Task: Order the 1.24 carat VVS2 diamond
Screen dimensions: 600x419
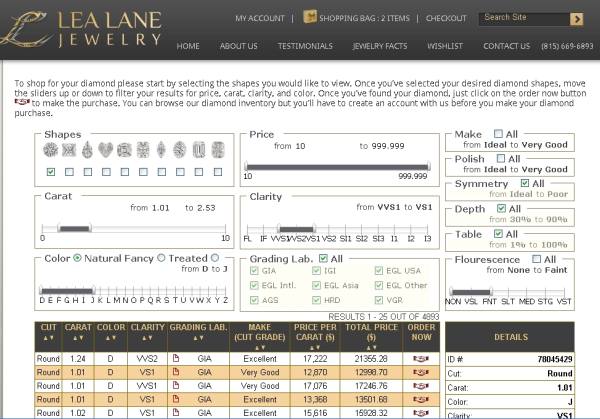Action: pos(421,359)
